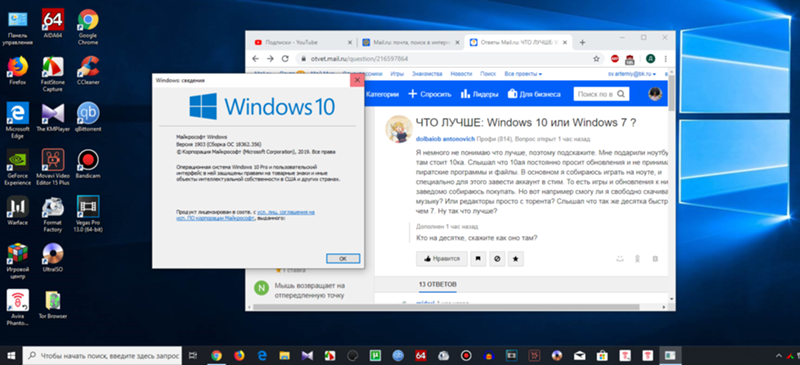Click the Chrome address bar URL
This screenshot has height=365, width=800.
click(361, 59)
